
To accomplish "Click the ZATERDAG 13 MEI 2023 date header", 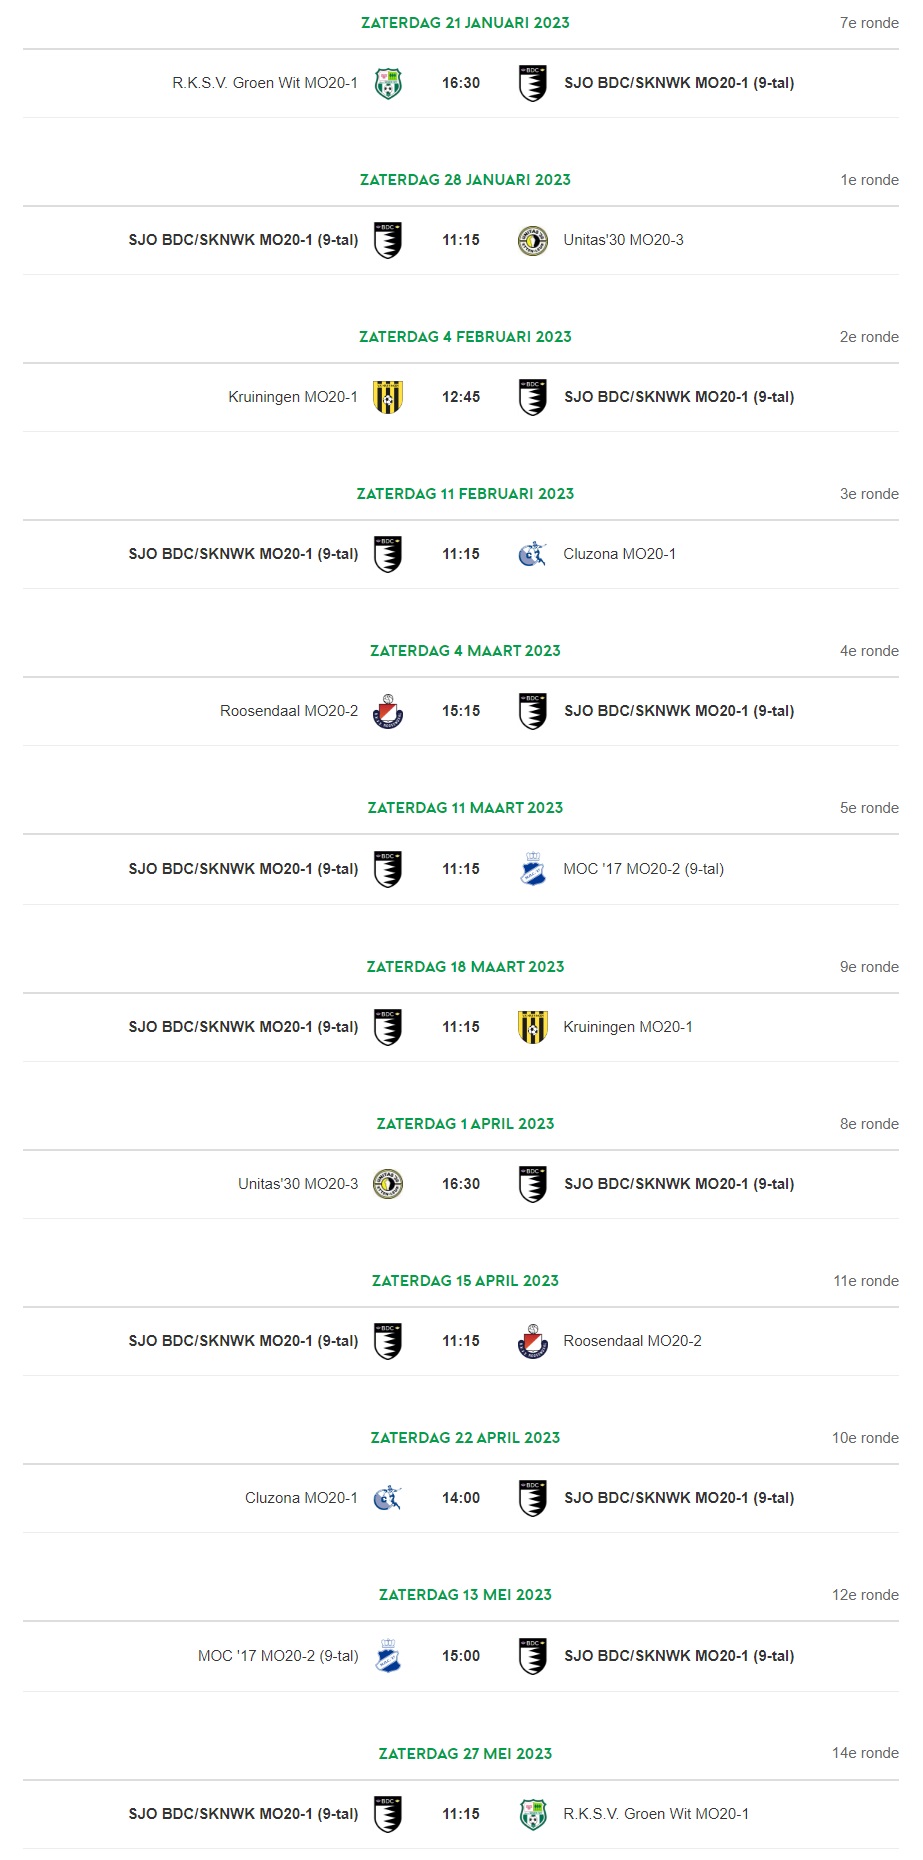I will pyautogui.click(x=465, y=1595).
